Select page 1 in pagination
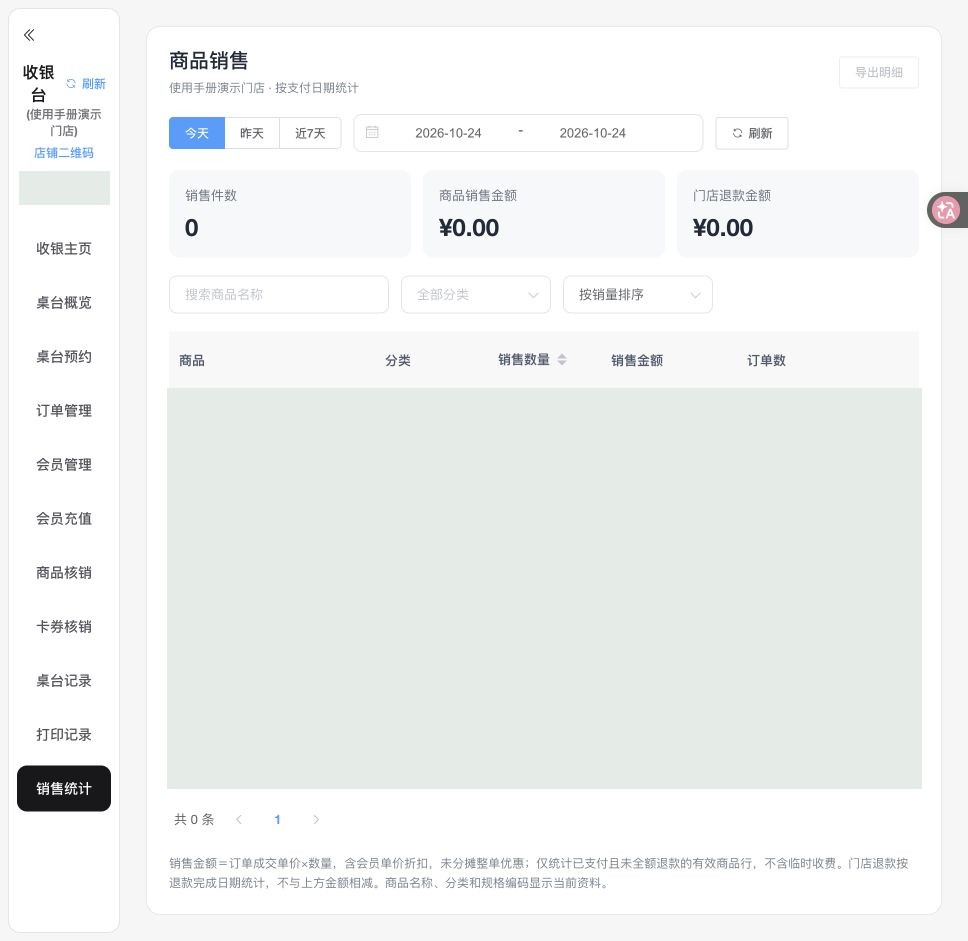 (x=277, y=819)
